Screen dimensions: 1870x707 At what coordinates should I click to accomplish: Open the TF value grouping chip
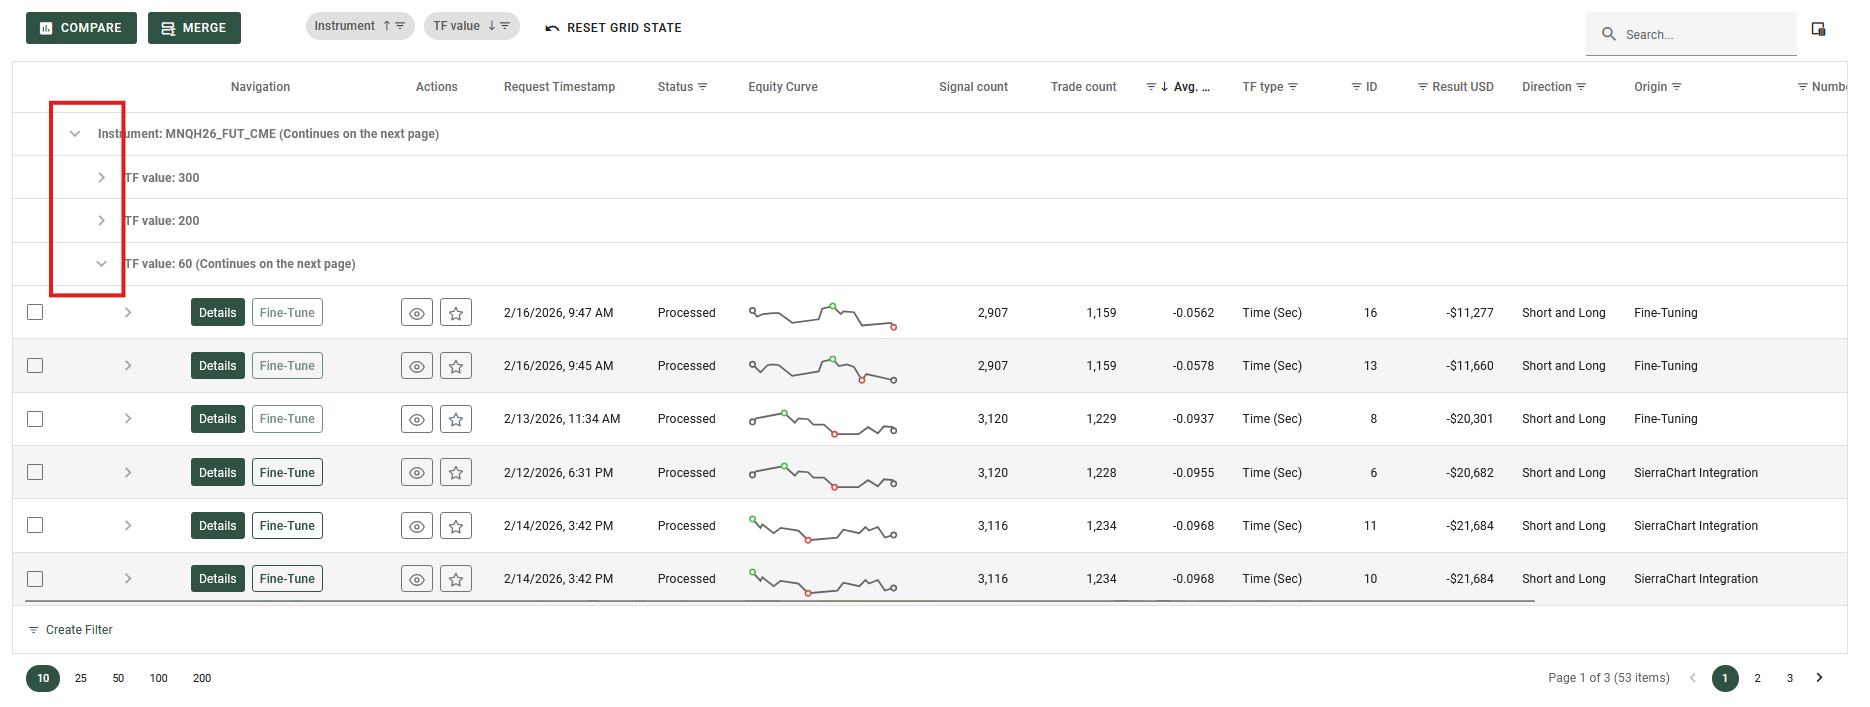tap(471, 26)
